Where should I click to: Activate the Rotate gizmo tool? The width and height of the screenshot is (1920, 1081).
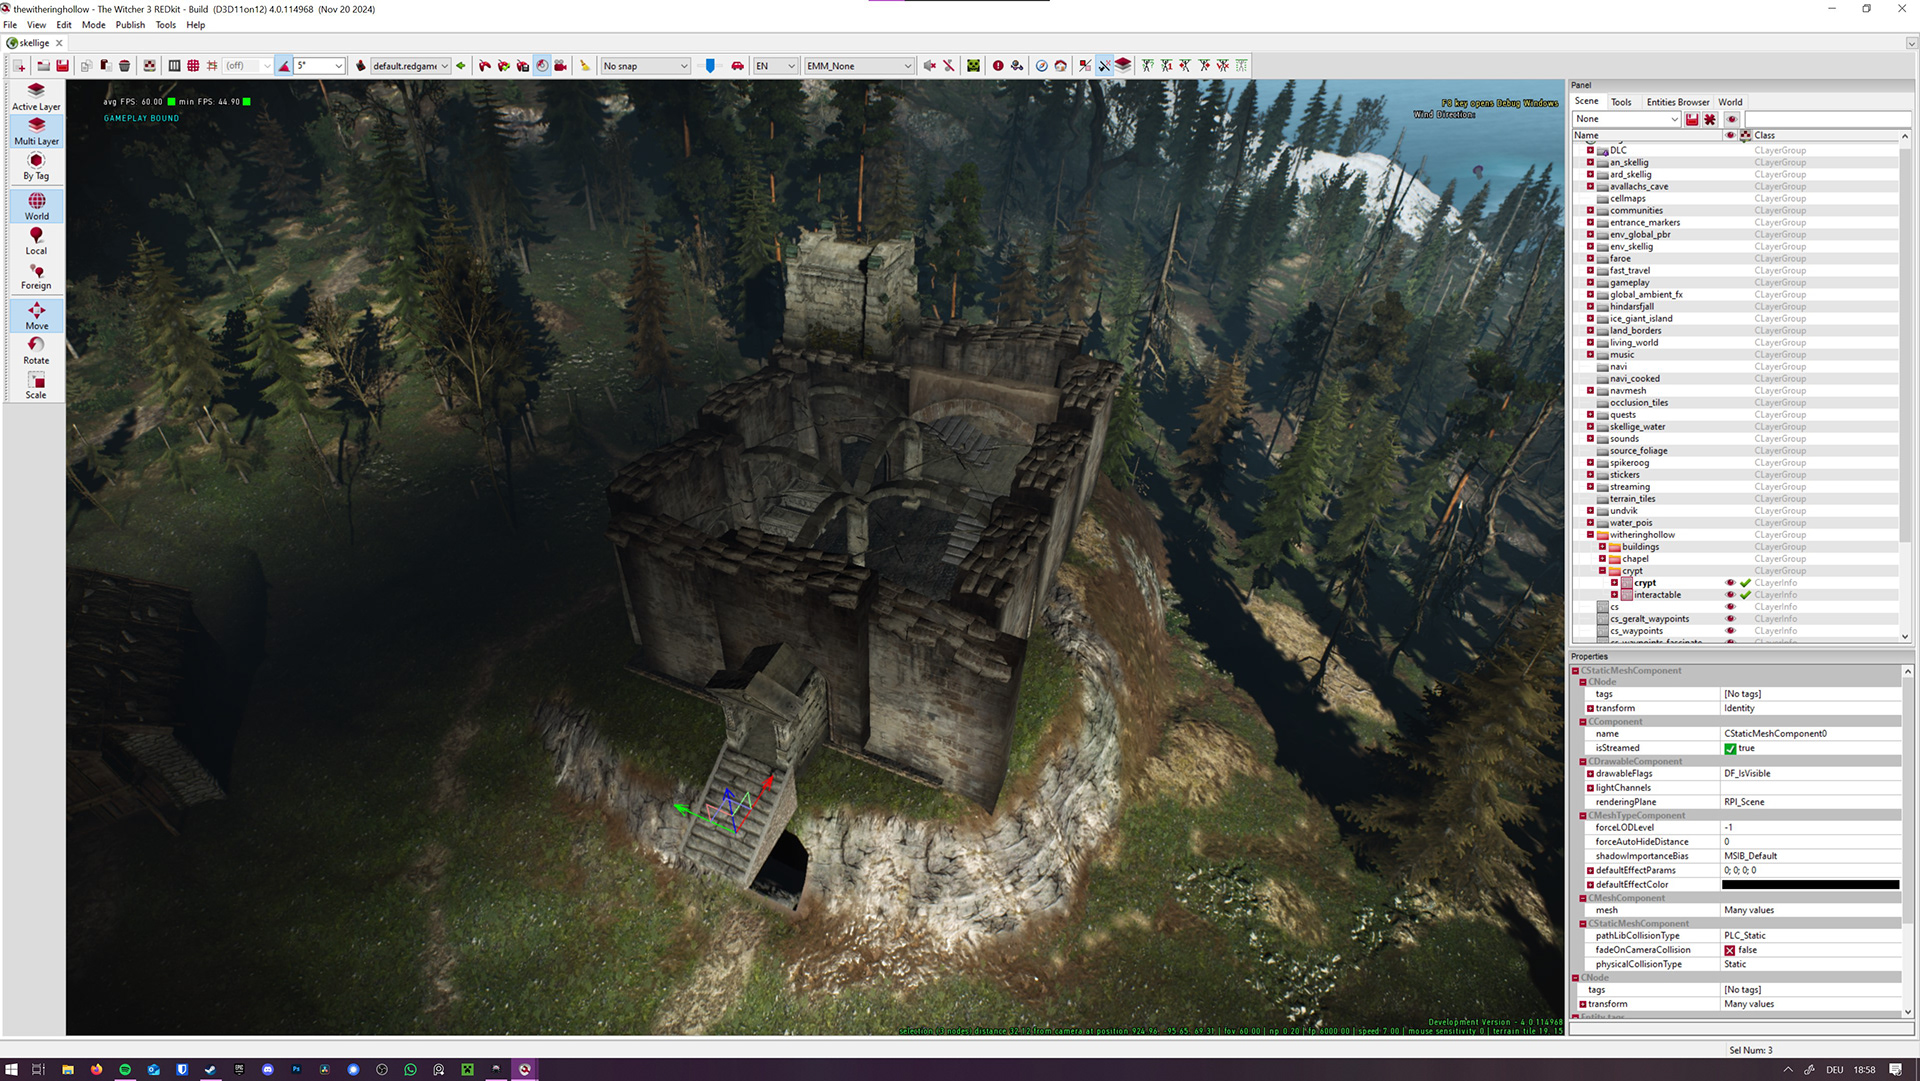click(36, 350)
